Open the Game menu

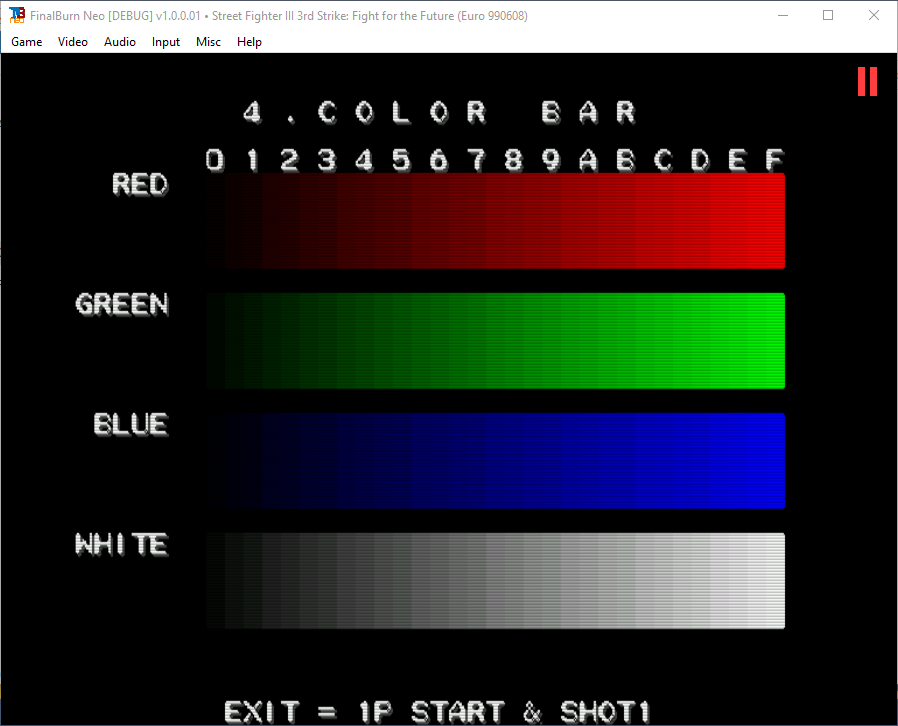pyautogui.click(x=26, y=42)
